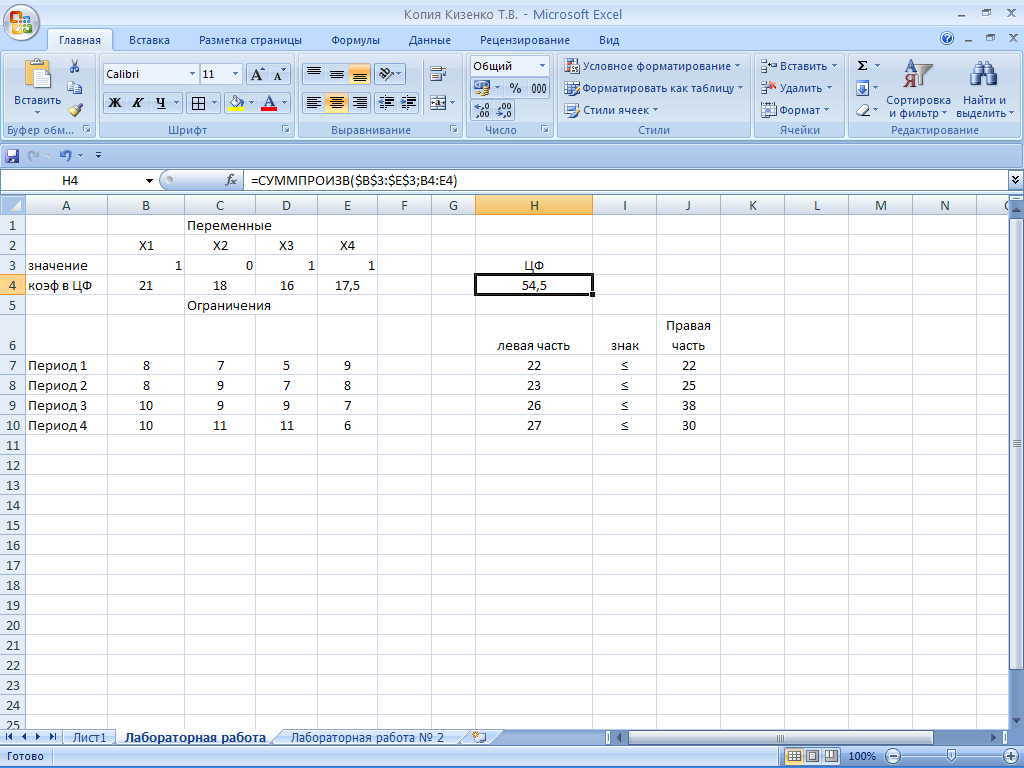Click the Paste clipboard icon
Screen dimensions: 1024x768
click(37, 74)
